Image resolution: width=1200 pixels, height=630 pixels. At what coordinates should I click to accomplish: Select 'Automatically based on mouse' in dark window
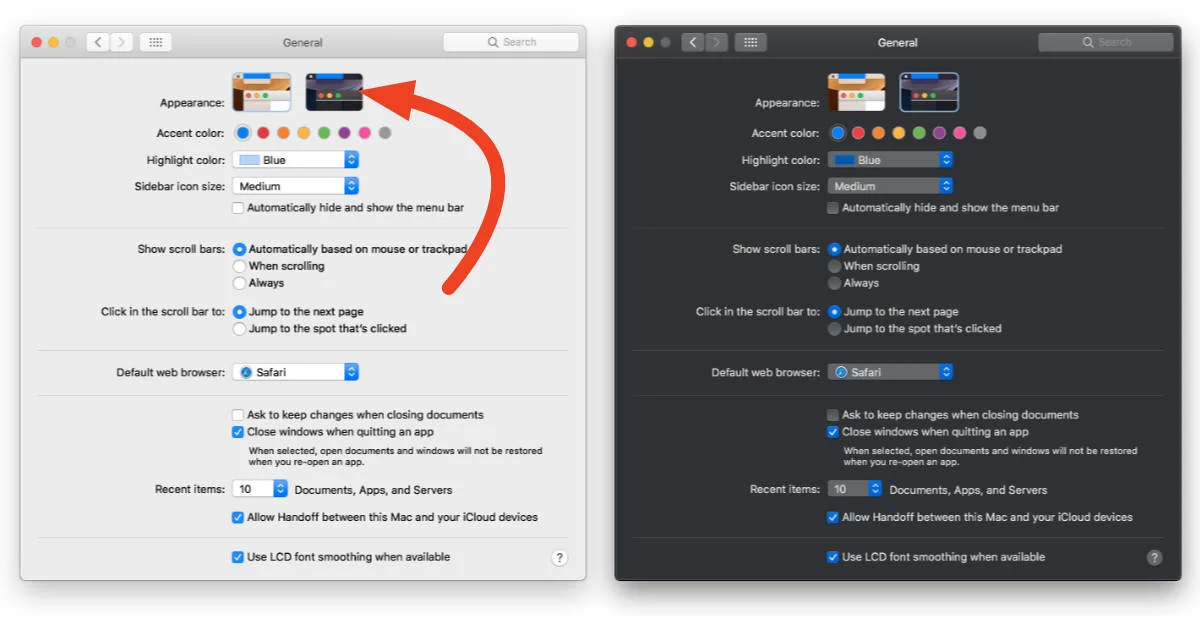834,249
